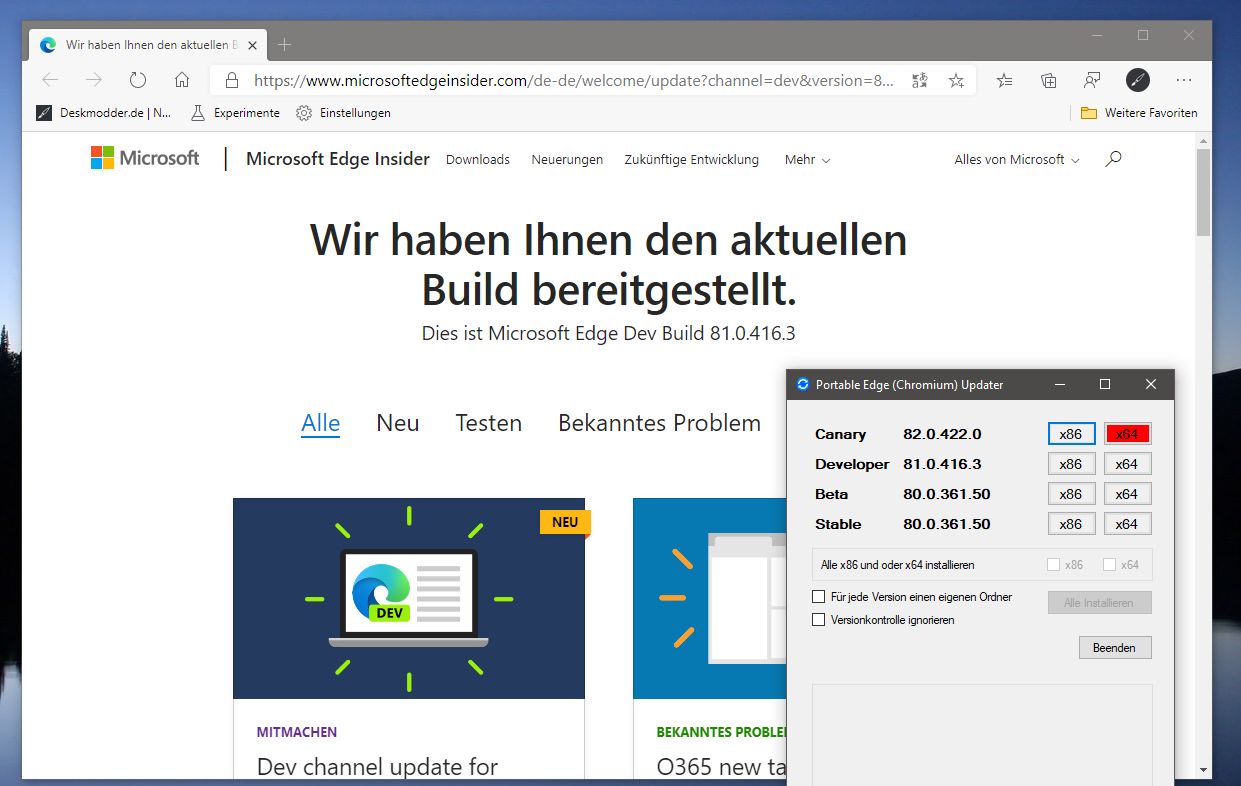
Task: Open the translate page icon in address bar
Action: click(x=920, y=80)
